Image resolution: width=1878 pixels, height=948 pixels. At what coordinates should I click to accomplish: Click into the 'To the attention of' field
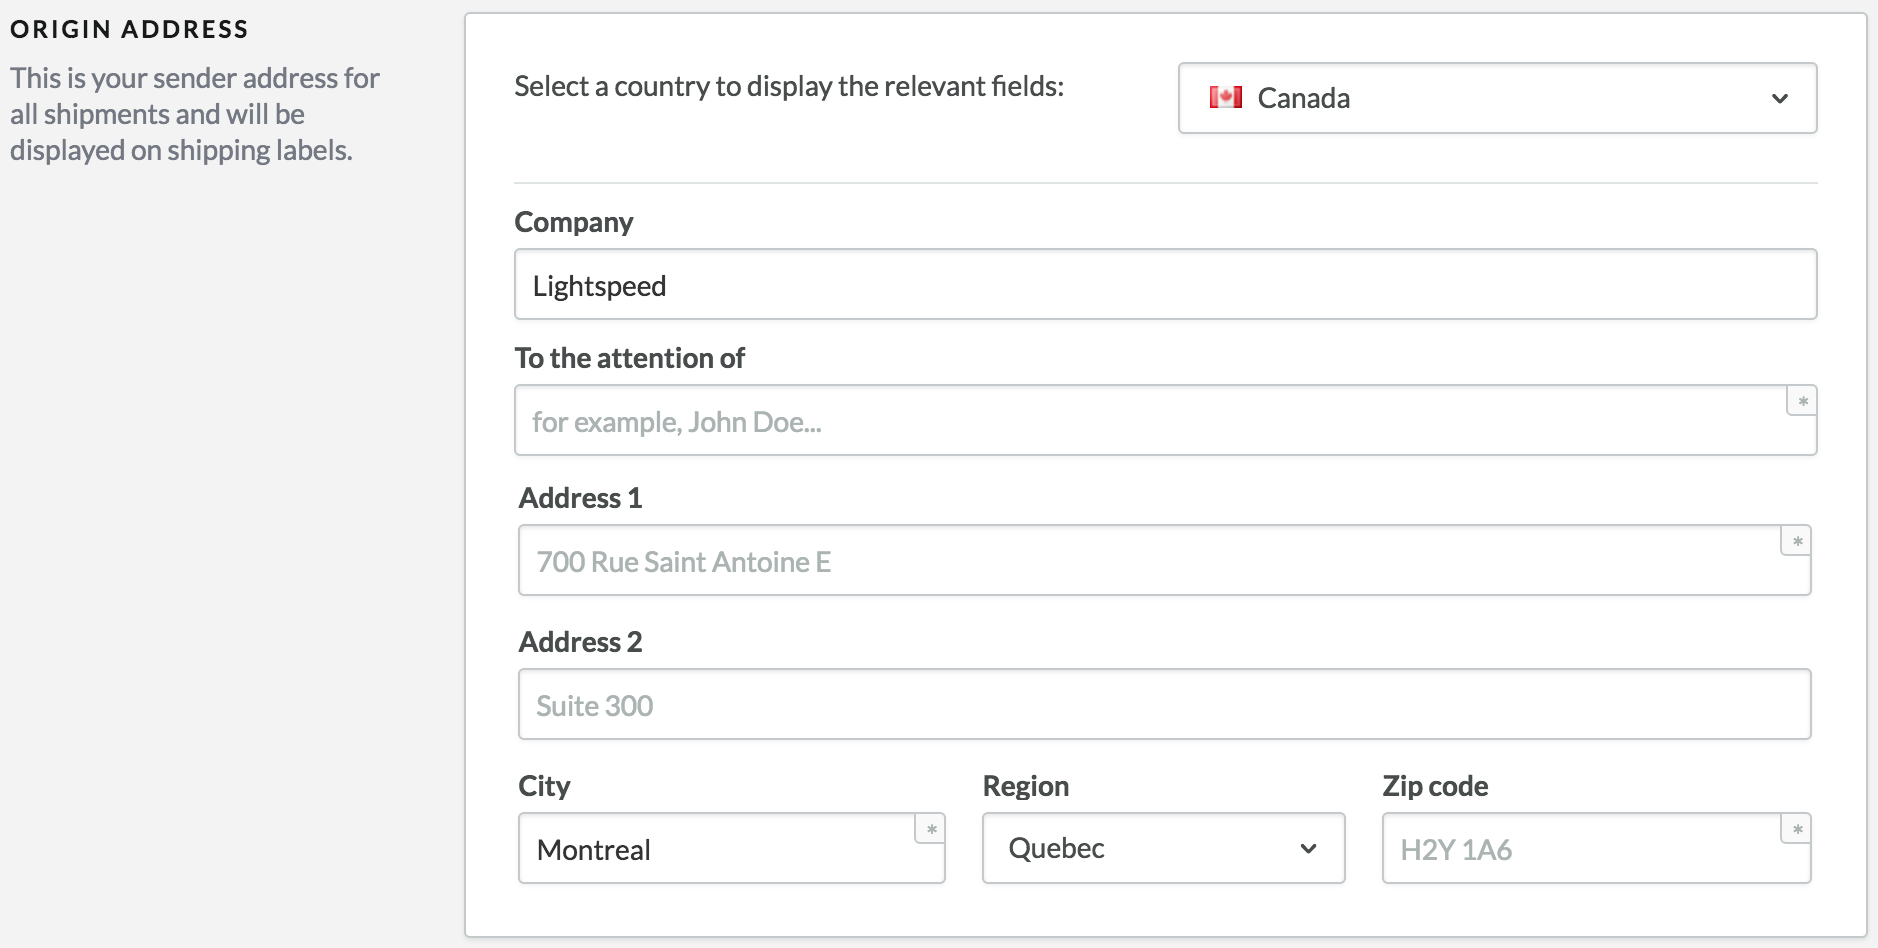tap(1150, 421)
